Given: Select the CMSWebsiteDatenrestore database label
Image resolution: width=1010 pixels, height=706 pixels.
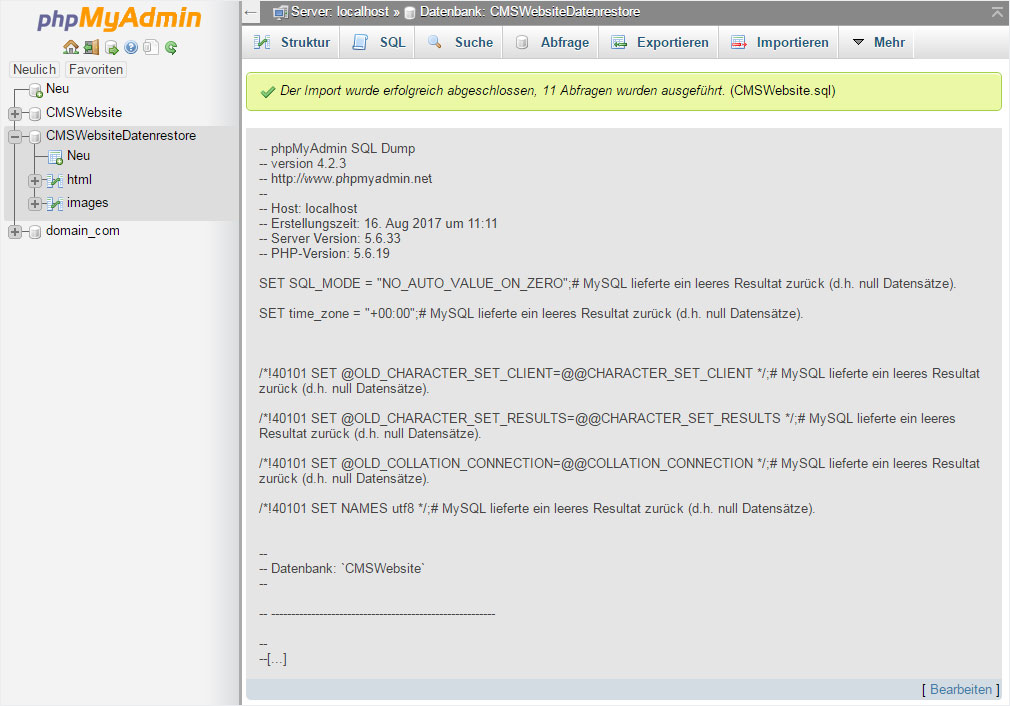Looking at the screenshot, I should (120, 135).
